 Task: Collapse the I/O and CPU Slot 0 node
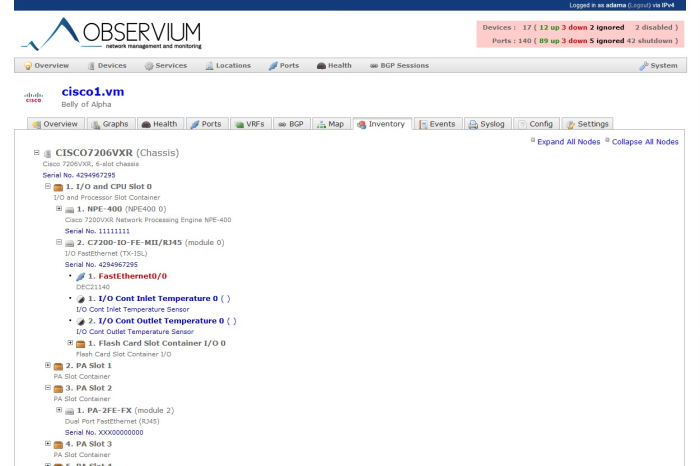[x=48, y=186]
